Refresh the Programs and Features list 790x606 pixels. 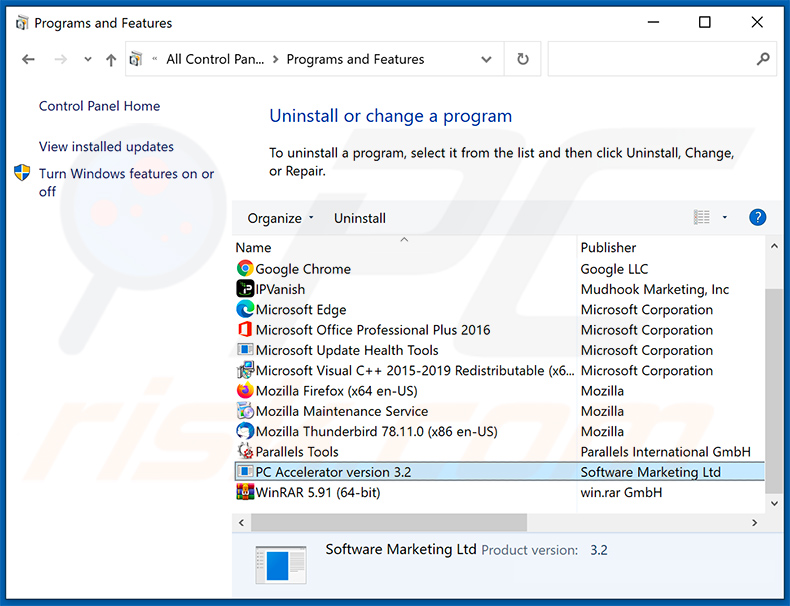pos(522,60)
